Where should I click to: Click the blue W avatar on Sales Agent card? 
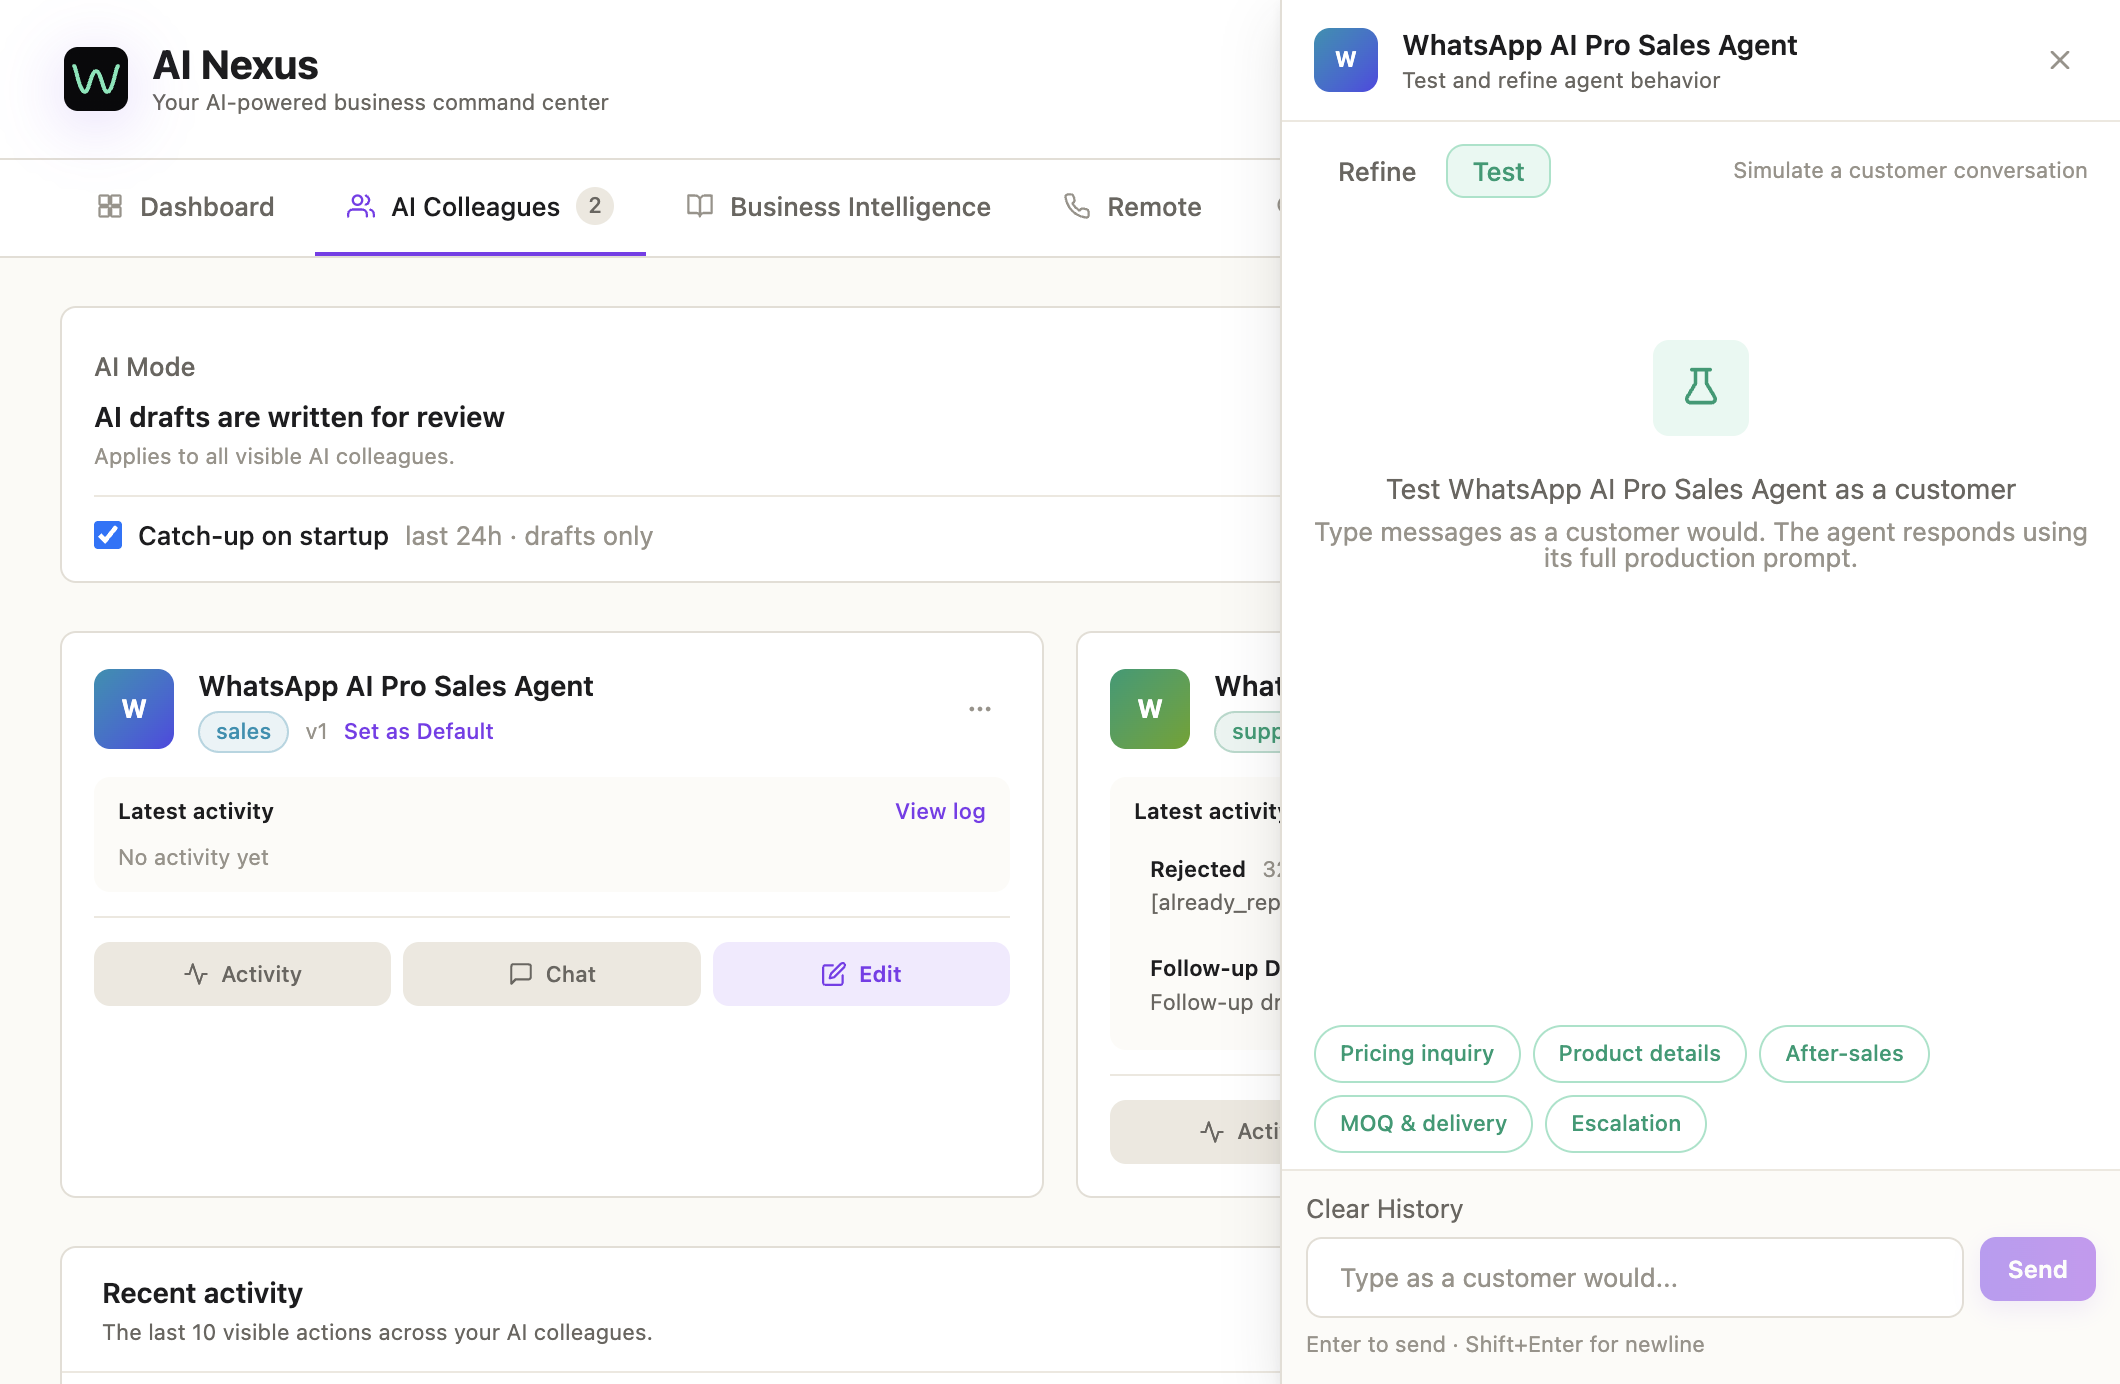tap(134, 709)
